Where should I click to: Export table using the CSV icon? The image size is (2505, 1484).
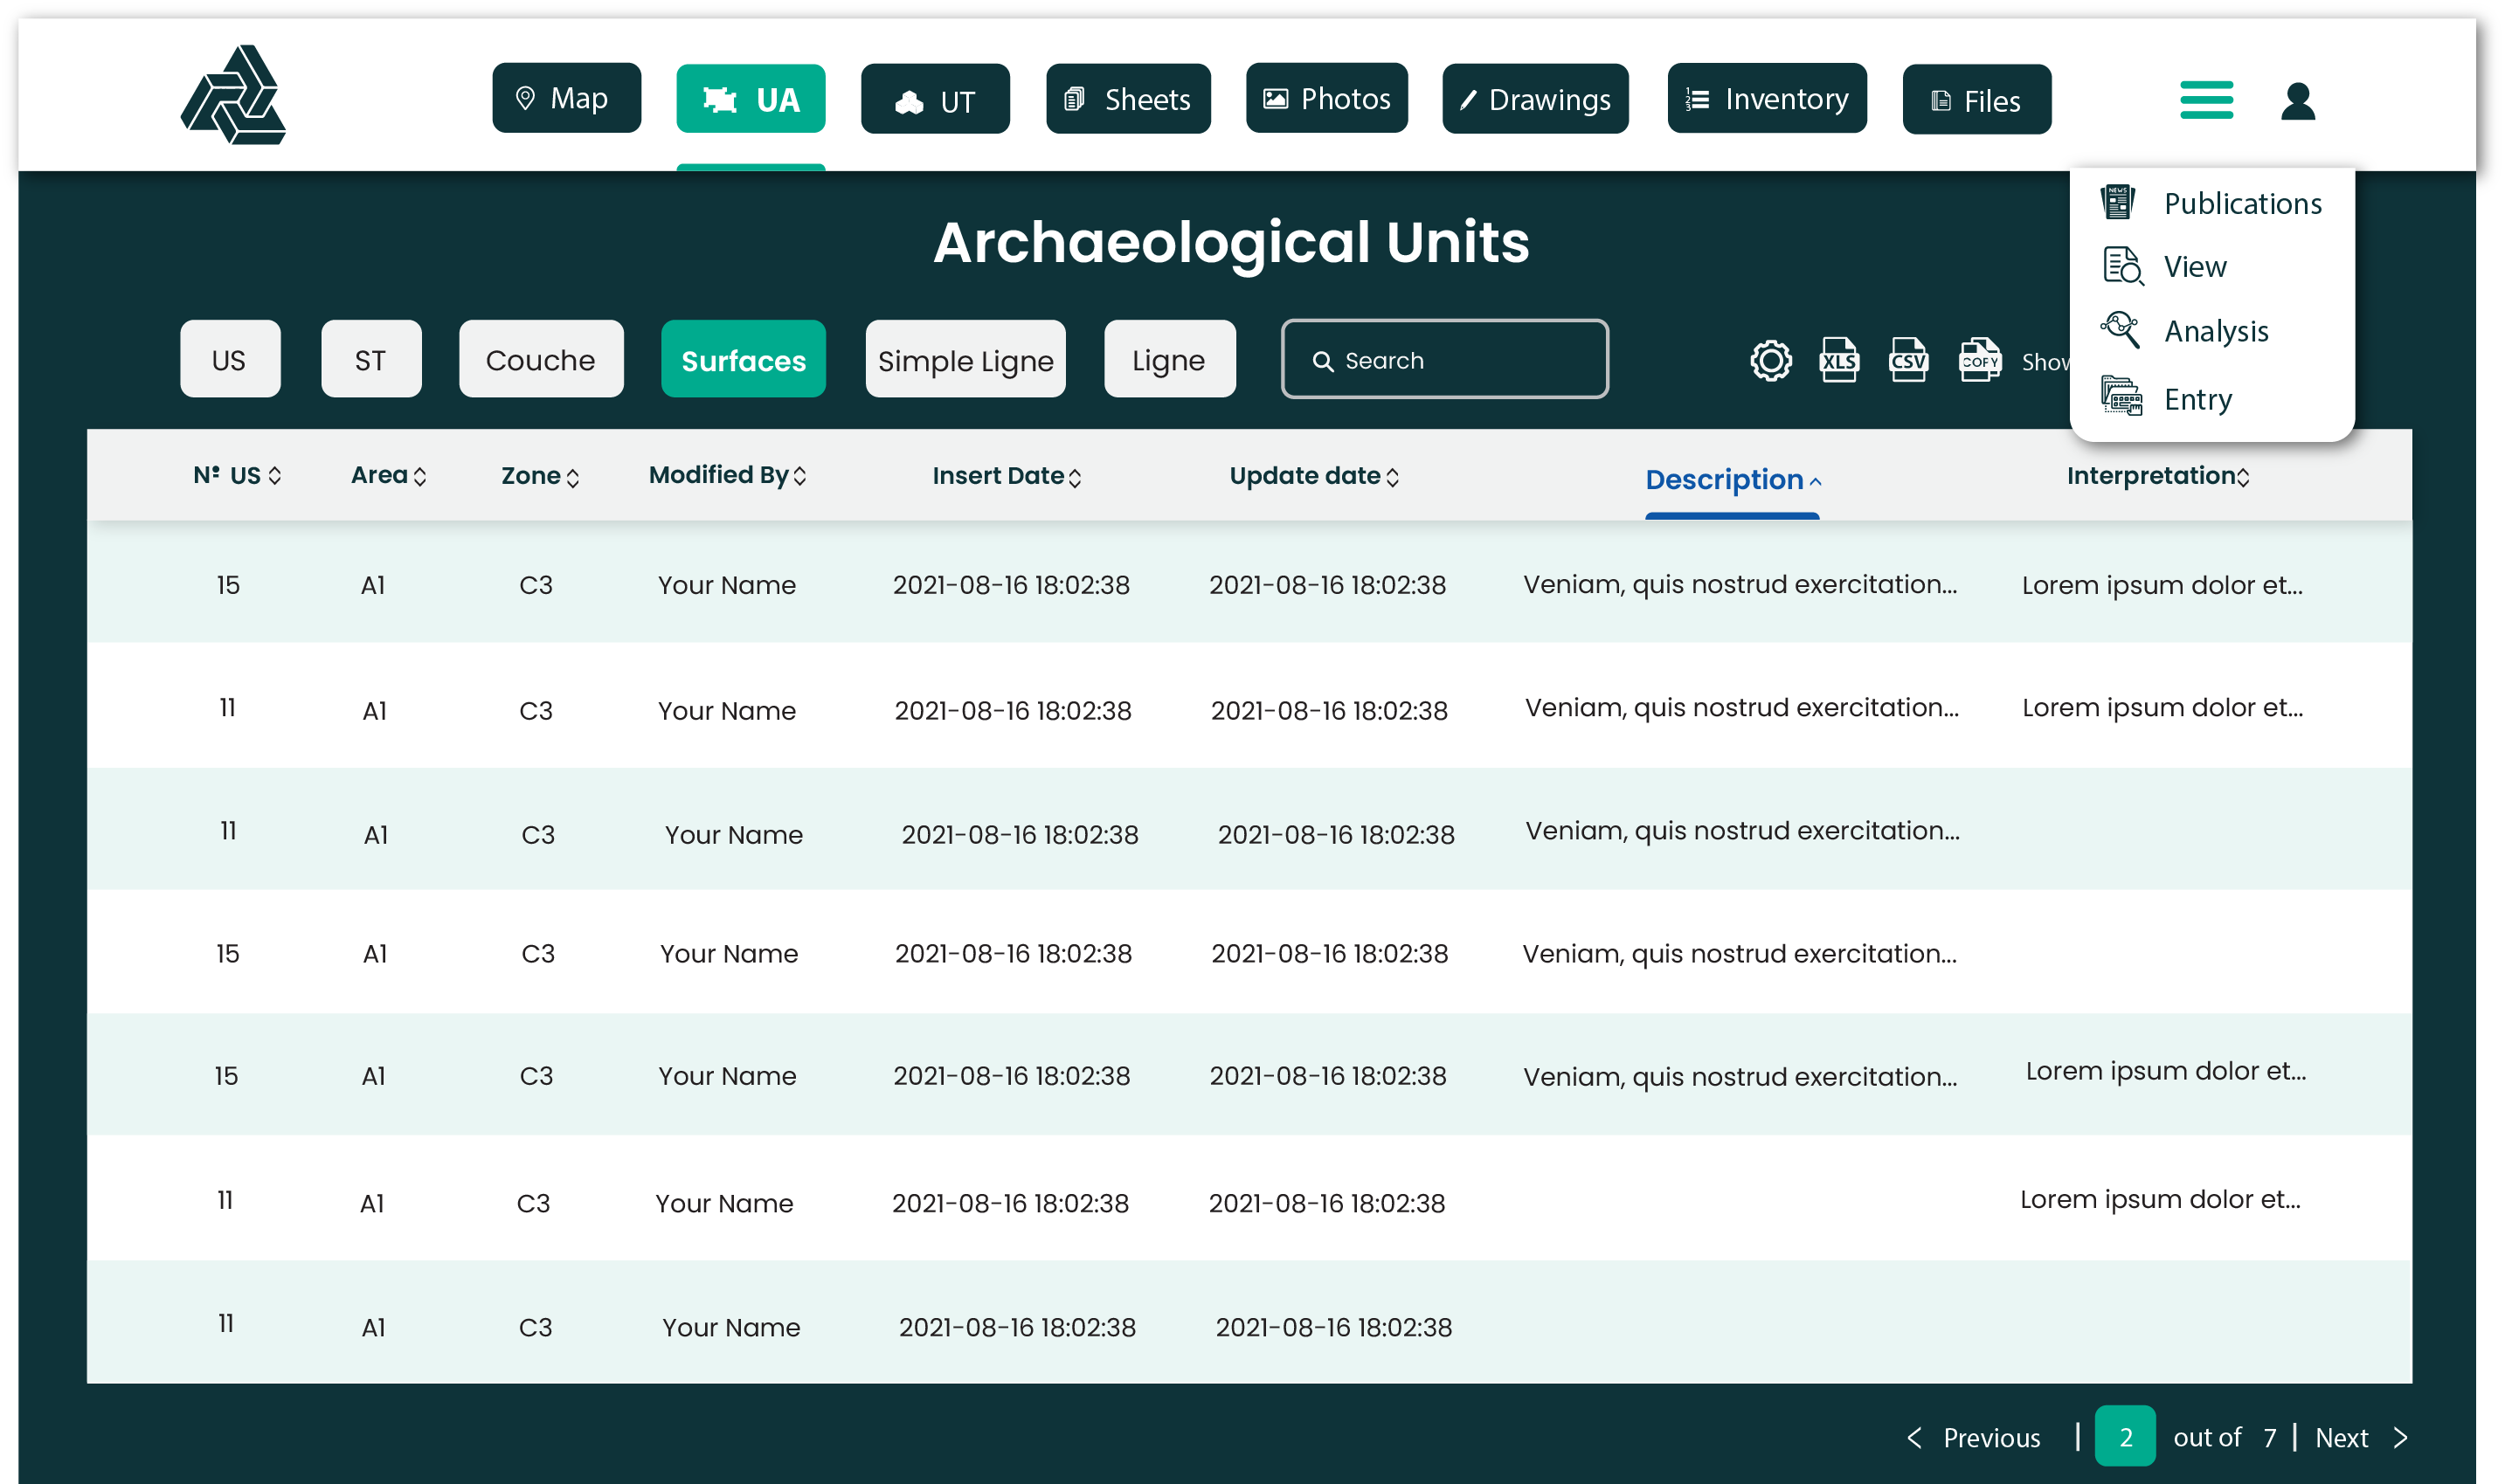[1908, 360]
